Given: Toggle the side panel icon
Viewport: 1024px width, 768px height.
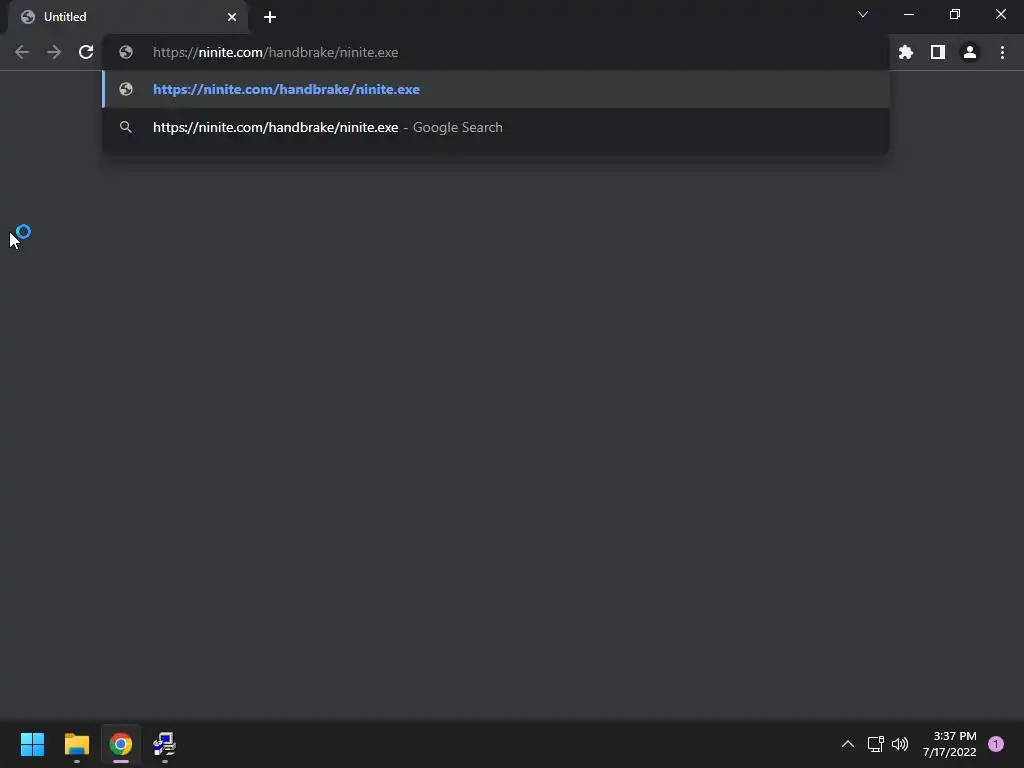Looking at the screenshot, I should point(938,52).
